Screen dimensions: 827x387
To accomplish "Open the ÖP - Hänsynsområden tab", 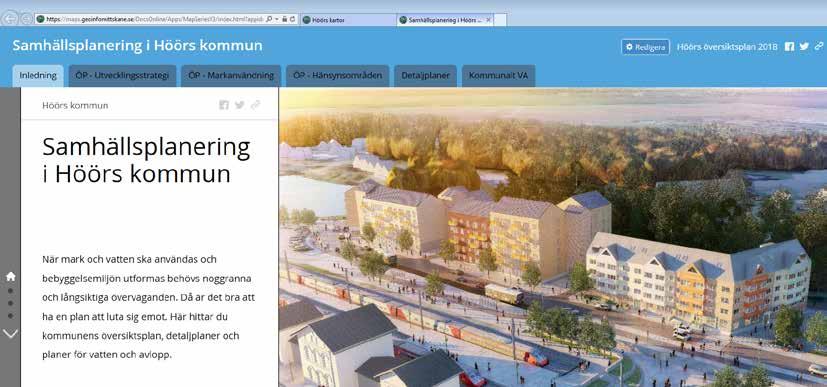I will 338,76.
